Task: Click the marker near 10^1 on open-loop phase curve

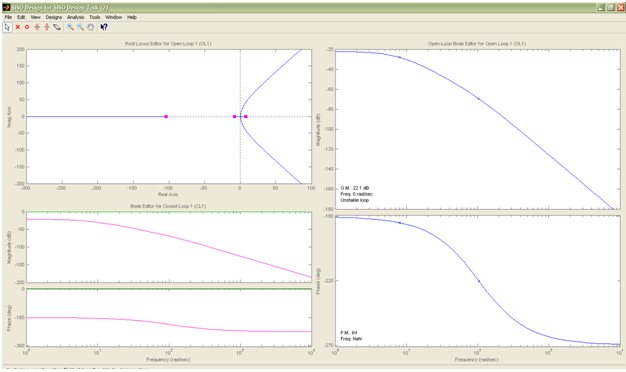Action: tap(400, 223)
